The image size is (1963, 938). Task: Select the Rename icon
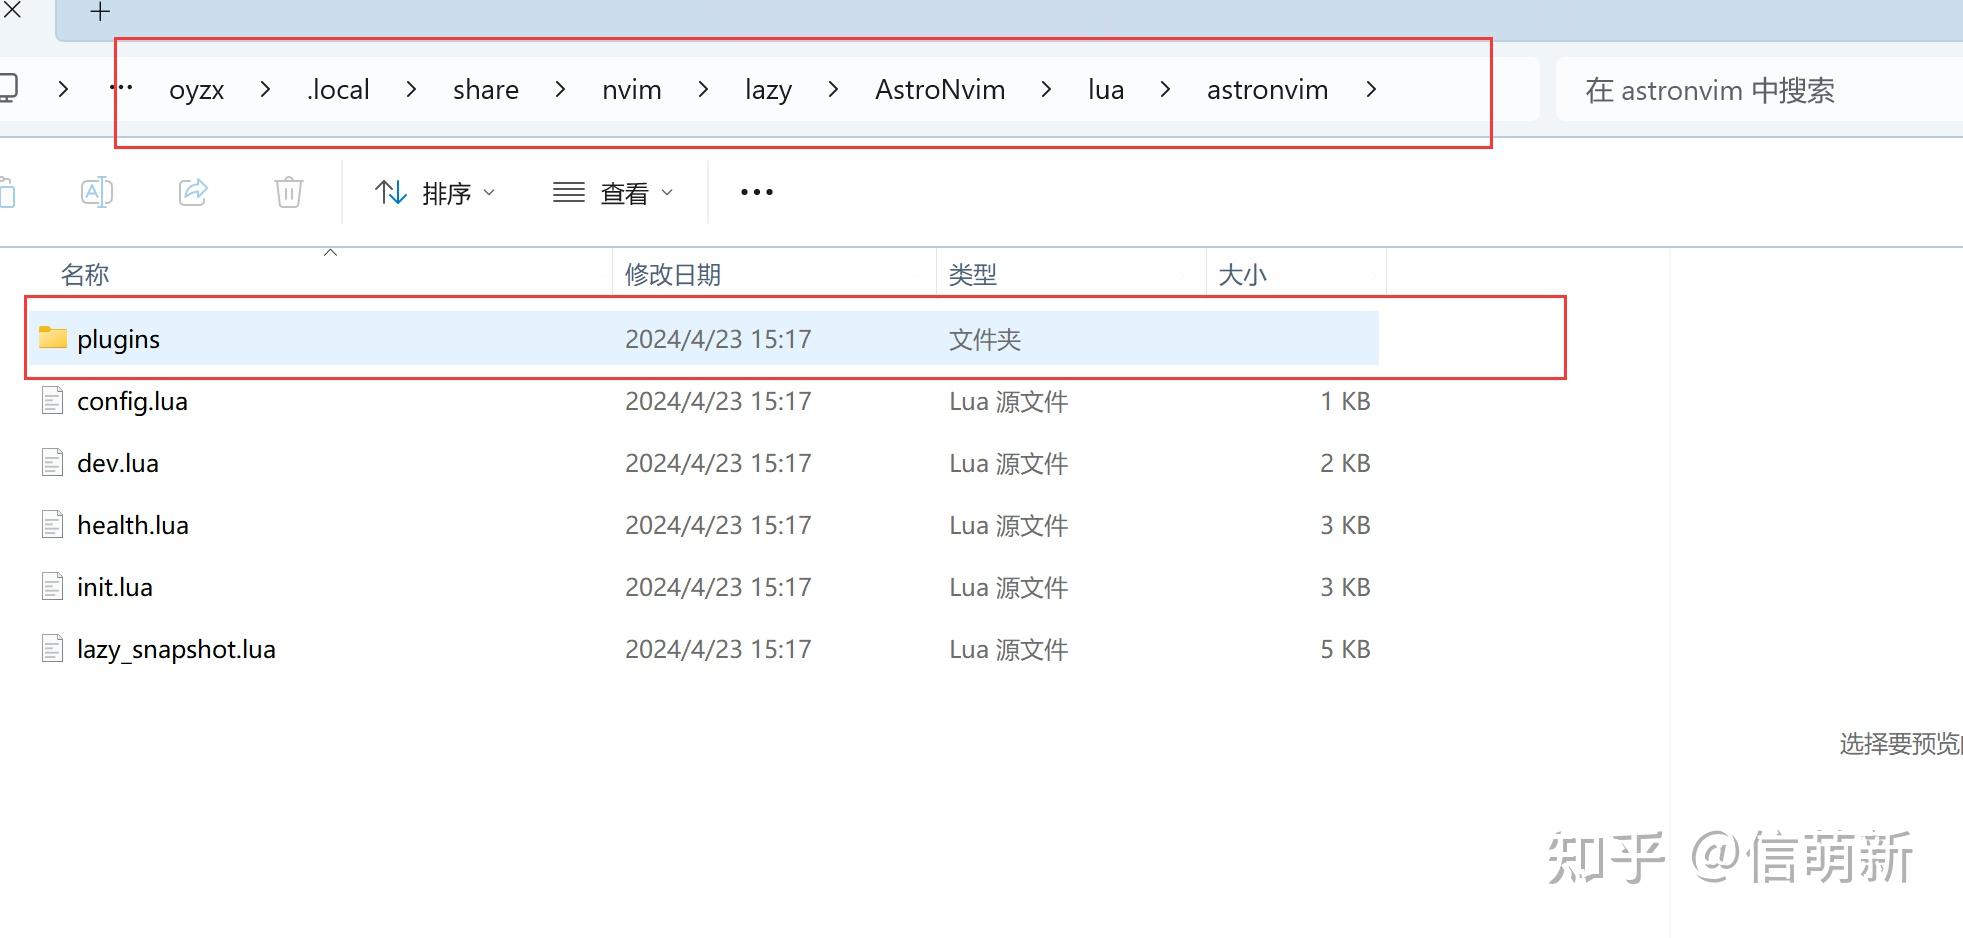(97, 191)
